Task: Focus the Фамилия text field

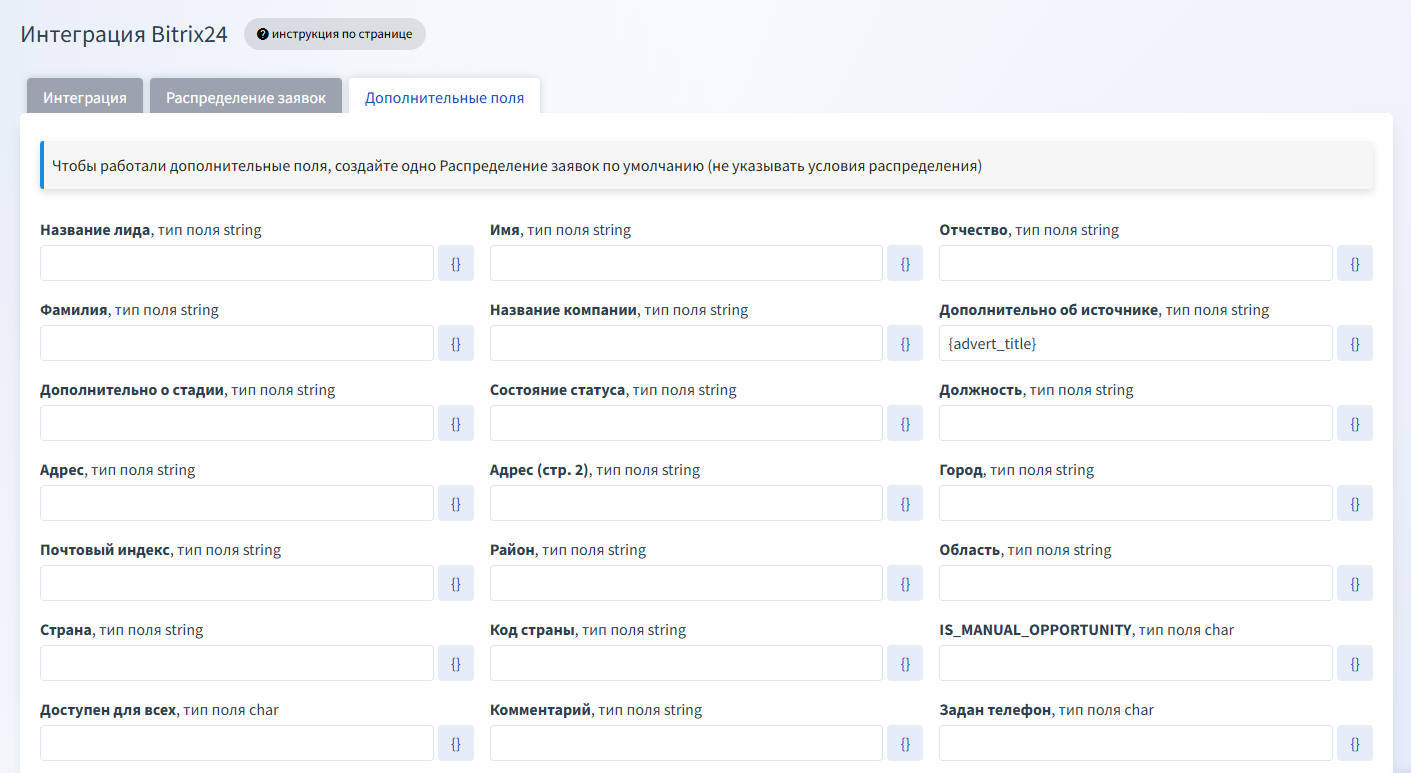Action: (237, 343)
